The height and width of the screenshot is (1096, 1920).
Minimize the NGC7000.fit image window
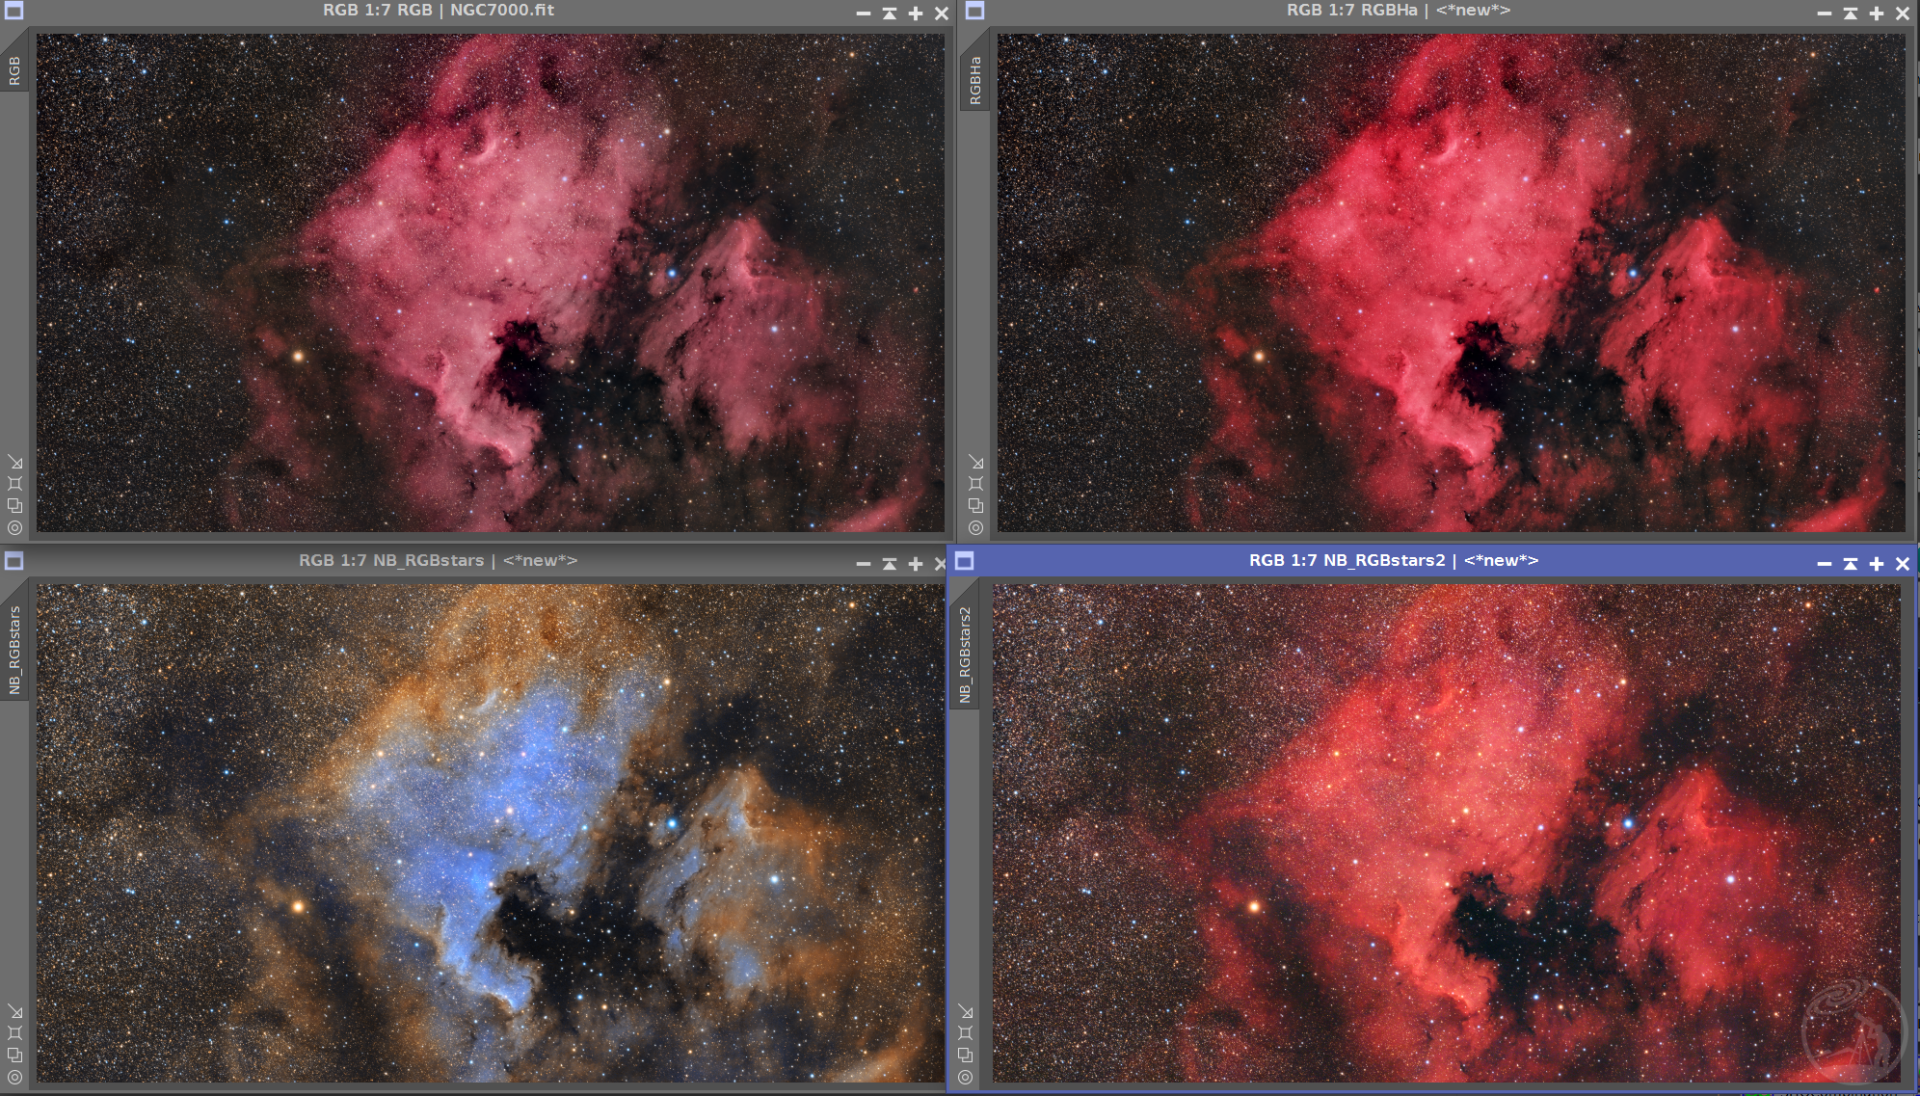[863, 13]
